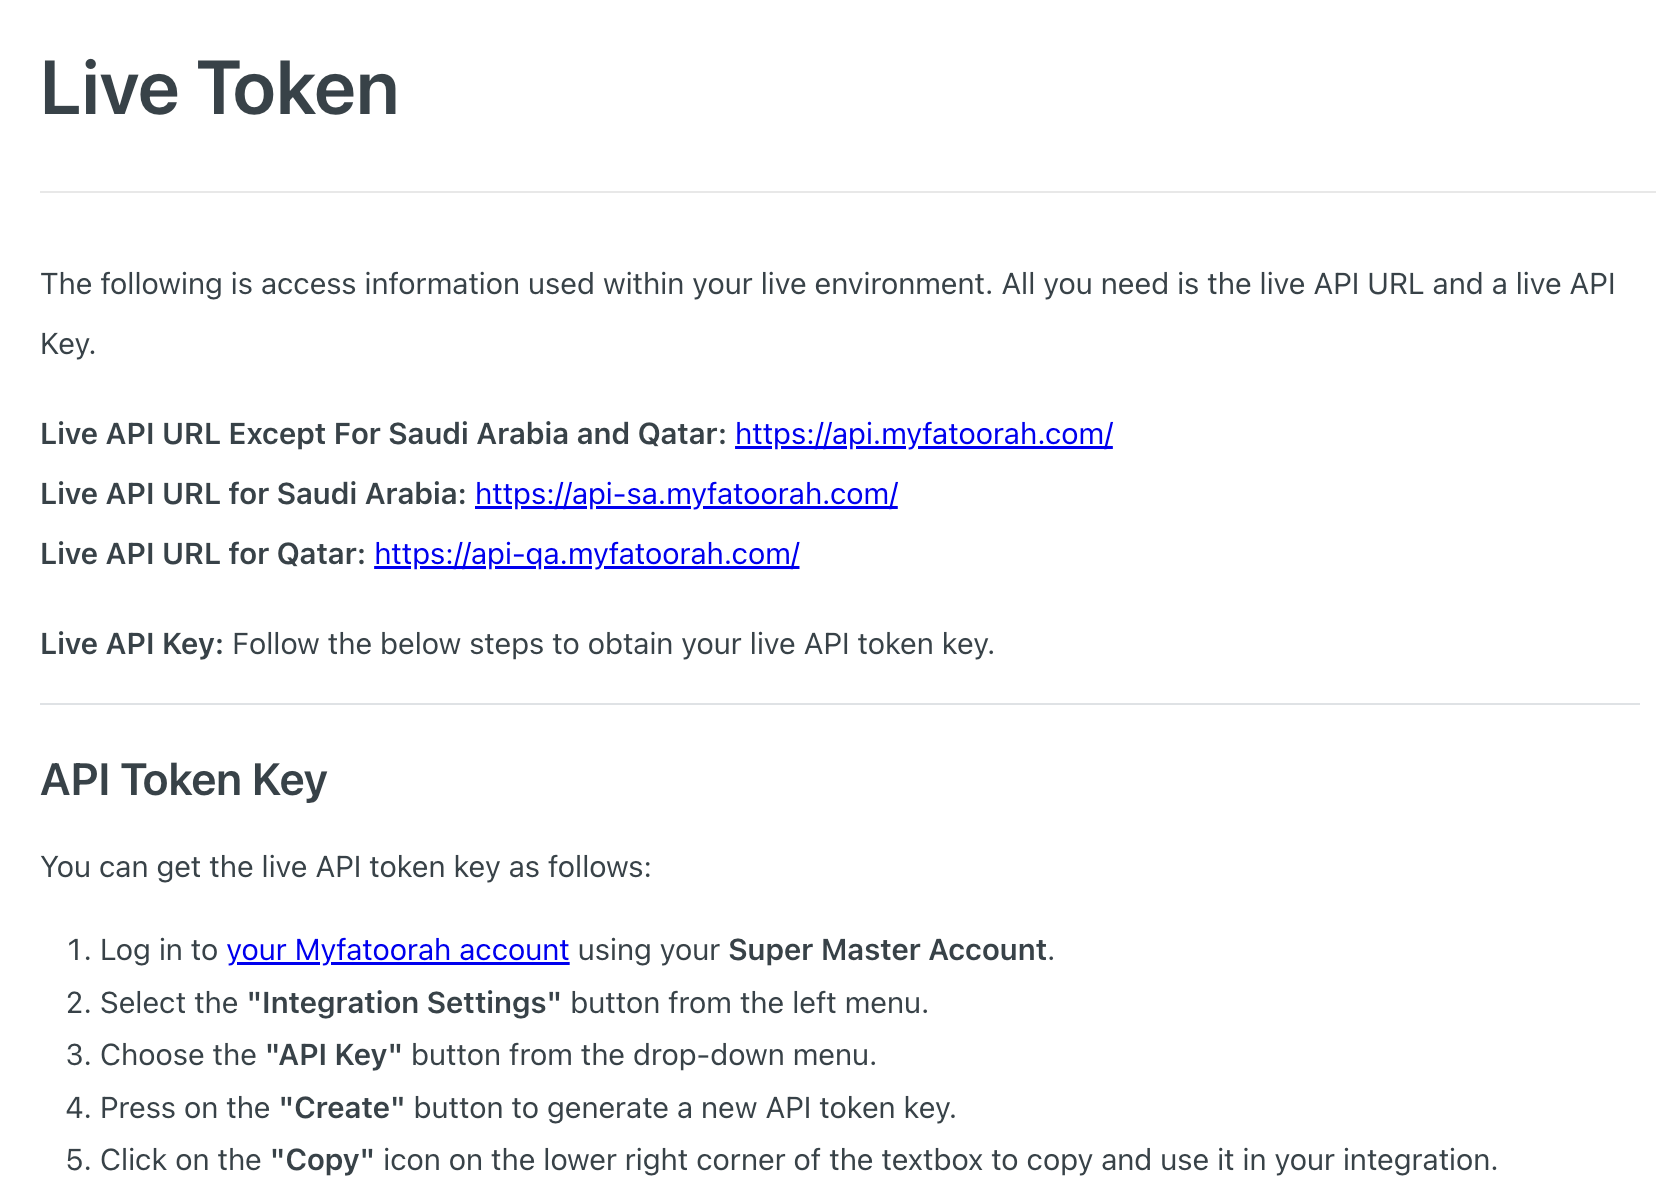This screenshot has width=1656, height=1201.
Task: Click the "Live Token" page heading
Action: (x=219, y=89)
